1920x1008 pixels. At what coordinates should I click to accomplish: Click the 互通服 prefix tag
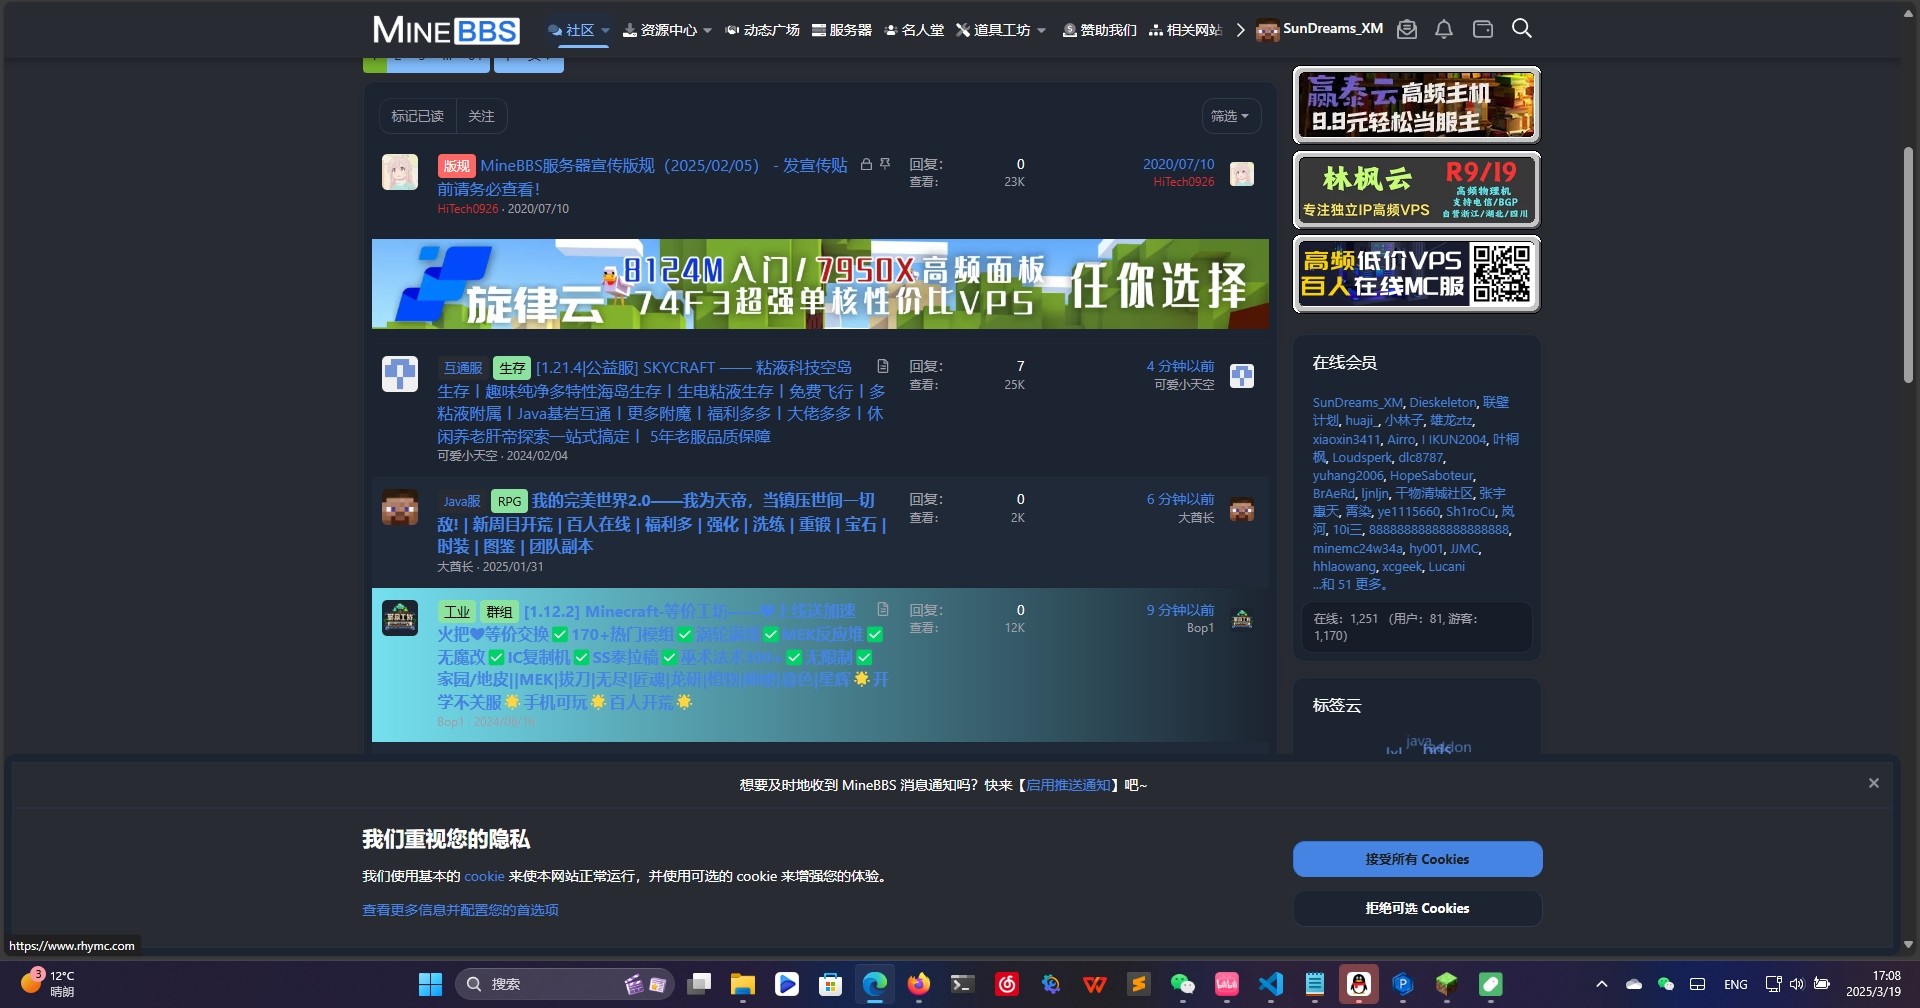coord(463,368)
